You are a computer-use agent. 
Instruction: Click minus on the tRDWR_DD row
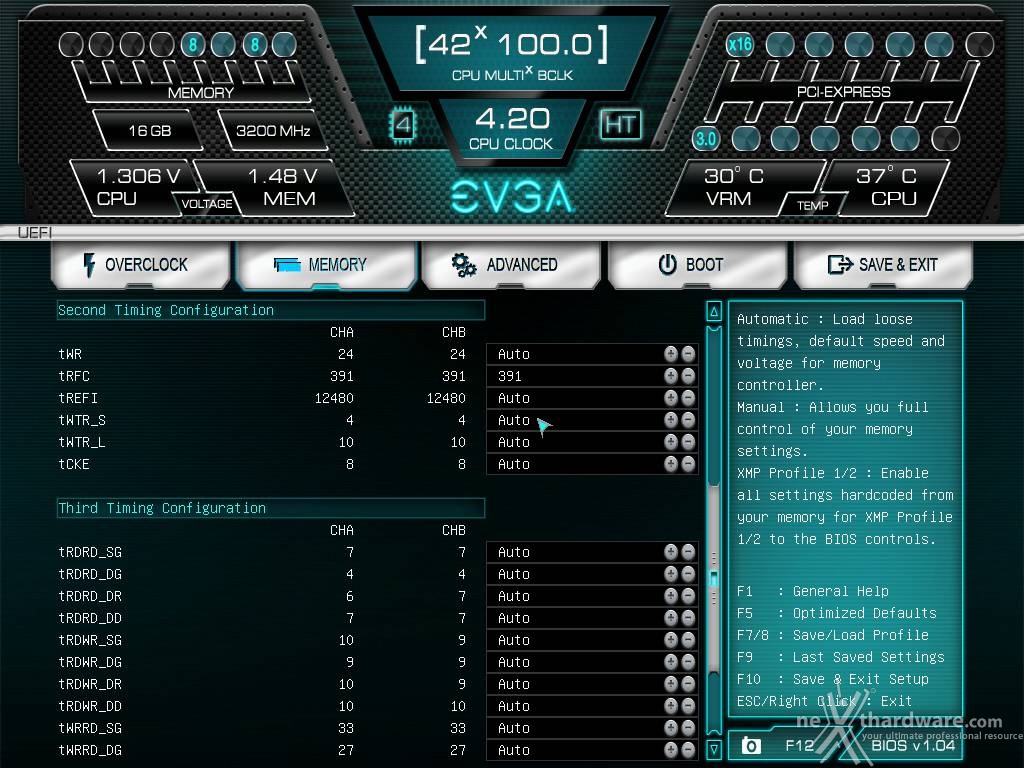point(688,706)
